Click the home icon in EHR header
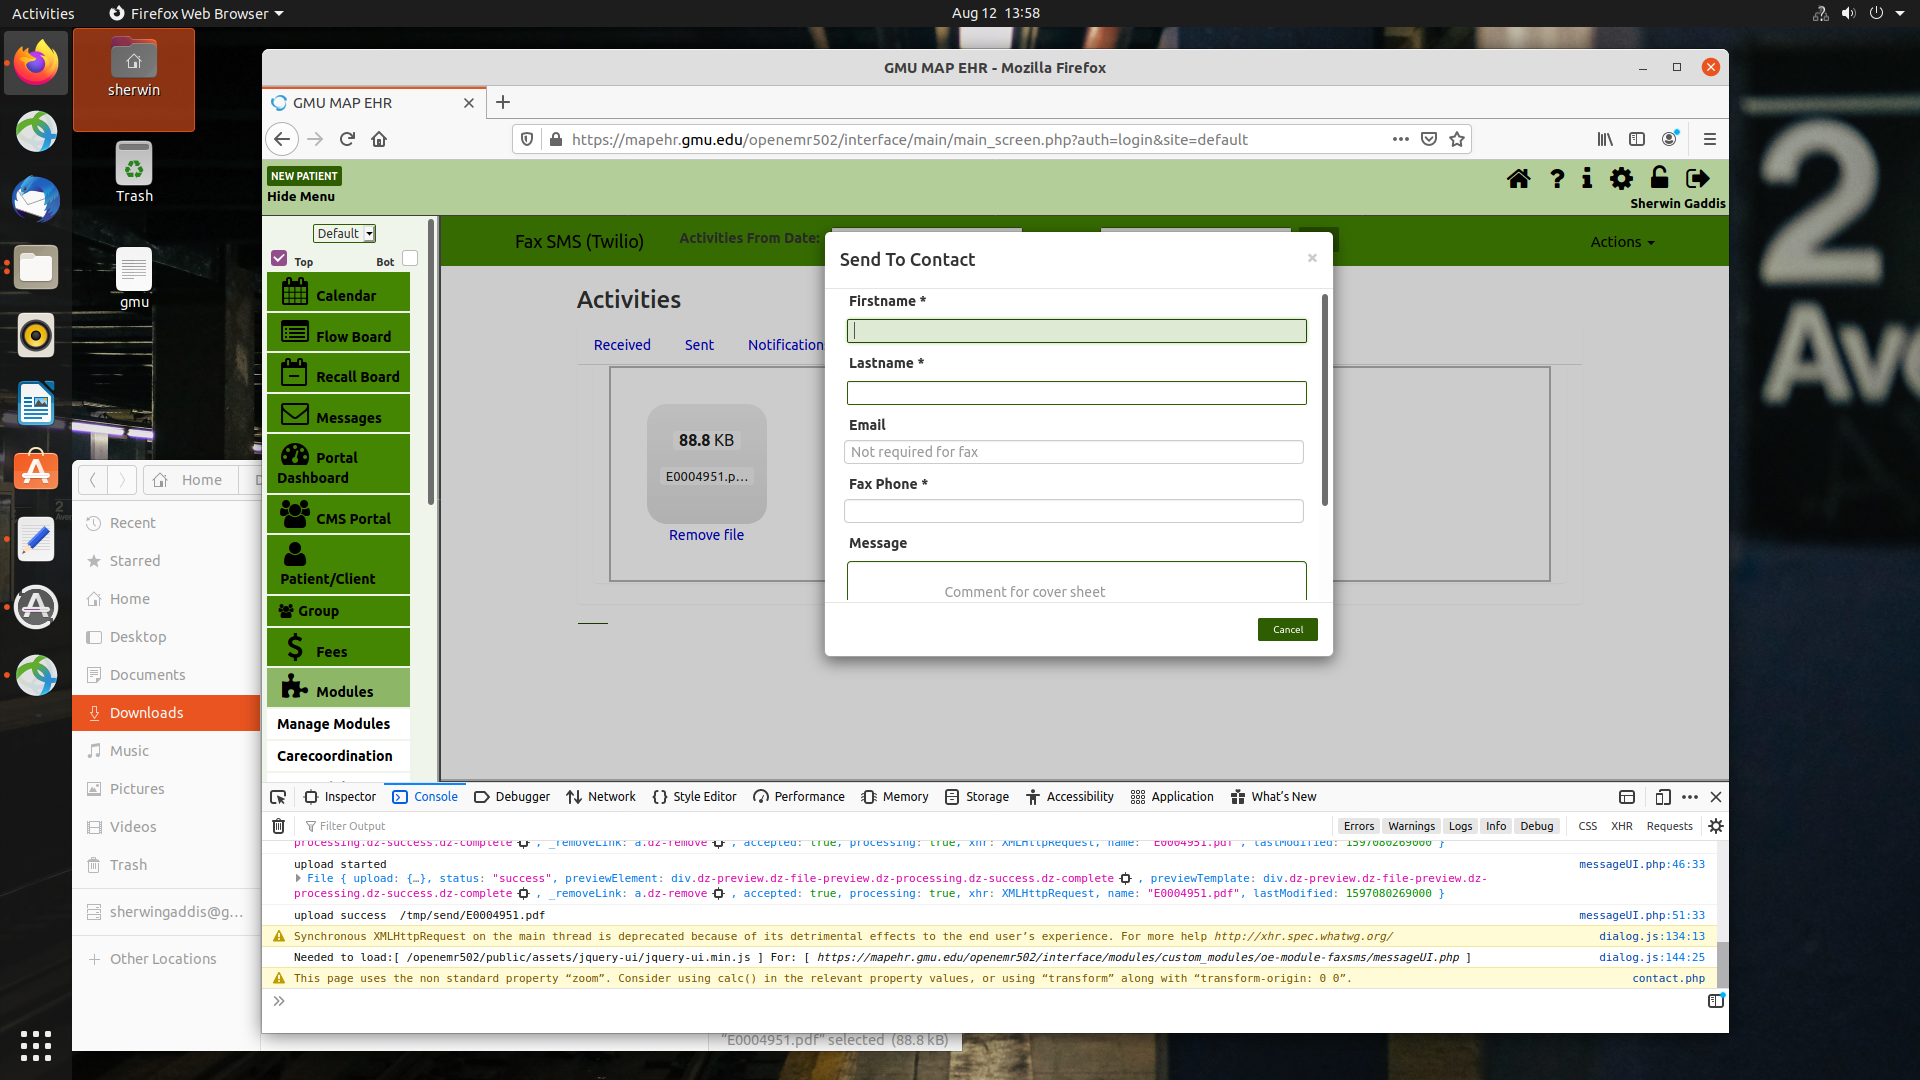Image resolution: width=1920 pixels, height=1080 pixels. (x=1518, y=179)
